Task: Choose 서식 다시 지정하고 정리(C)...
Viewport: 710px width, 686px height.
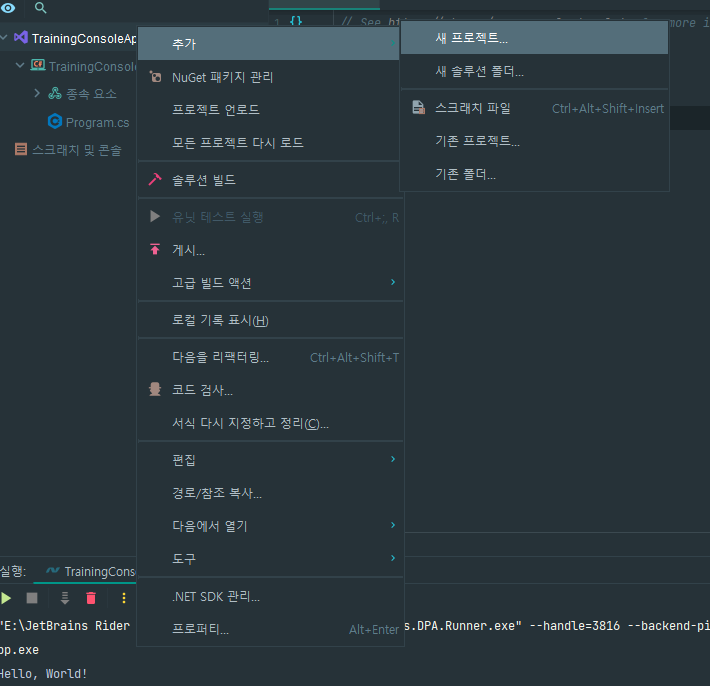Action: [269, 423]
